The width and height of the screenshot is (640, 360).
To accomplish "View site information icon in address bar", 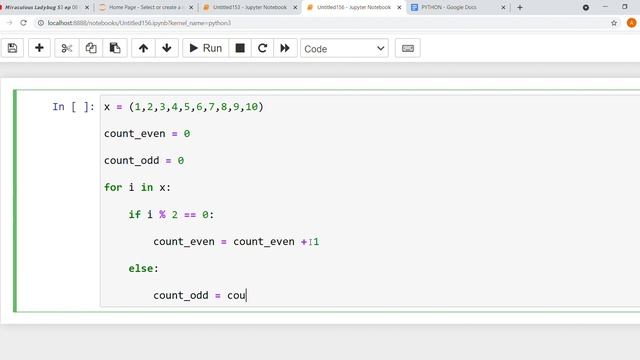I will point(40,23).
